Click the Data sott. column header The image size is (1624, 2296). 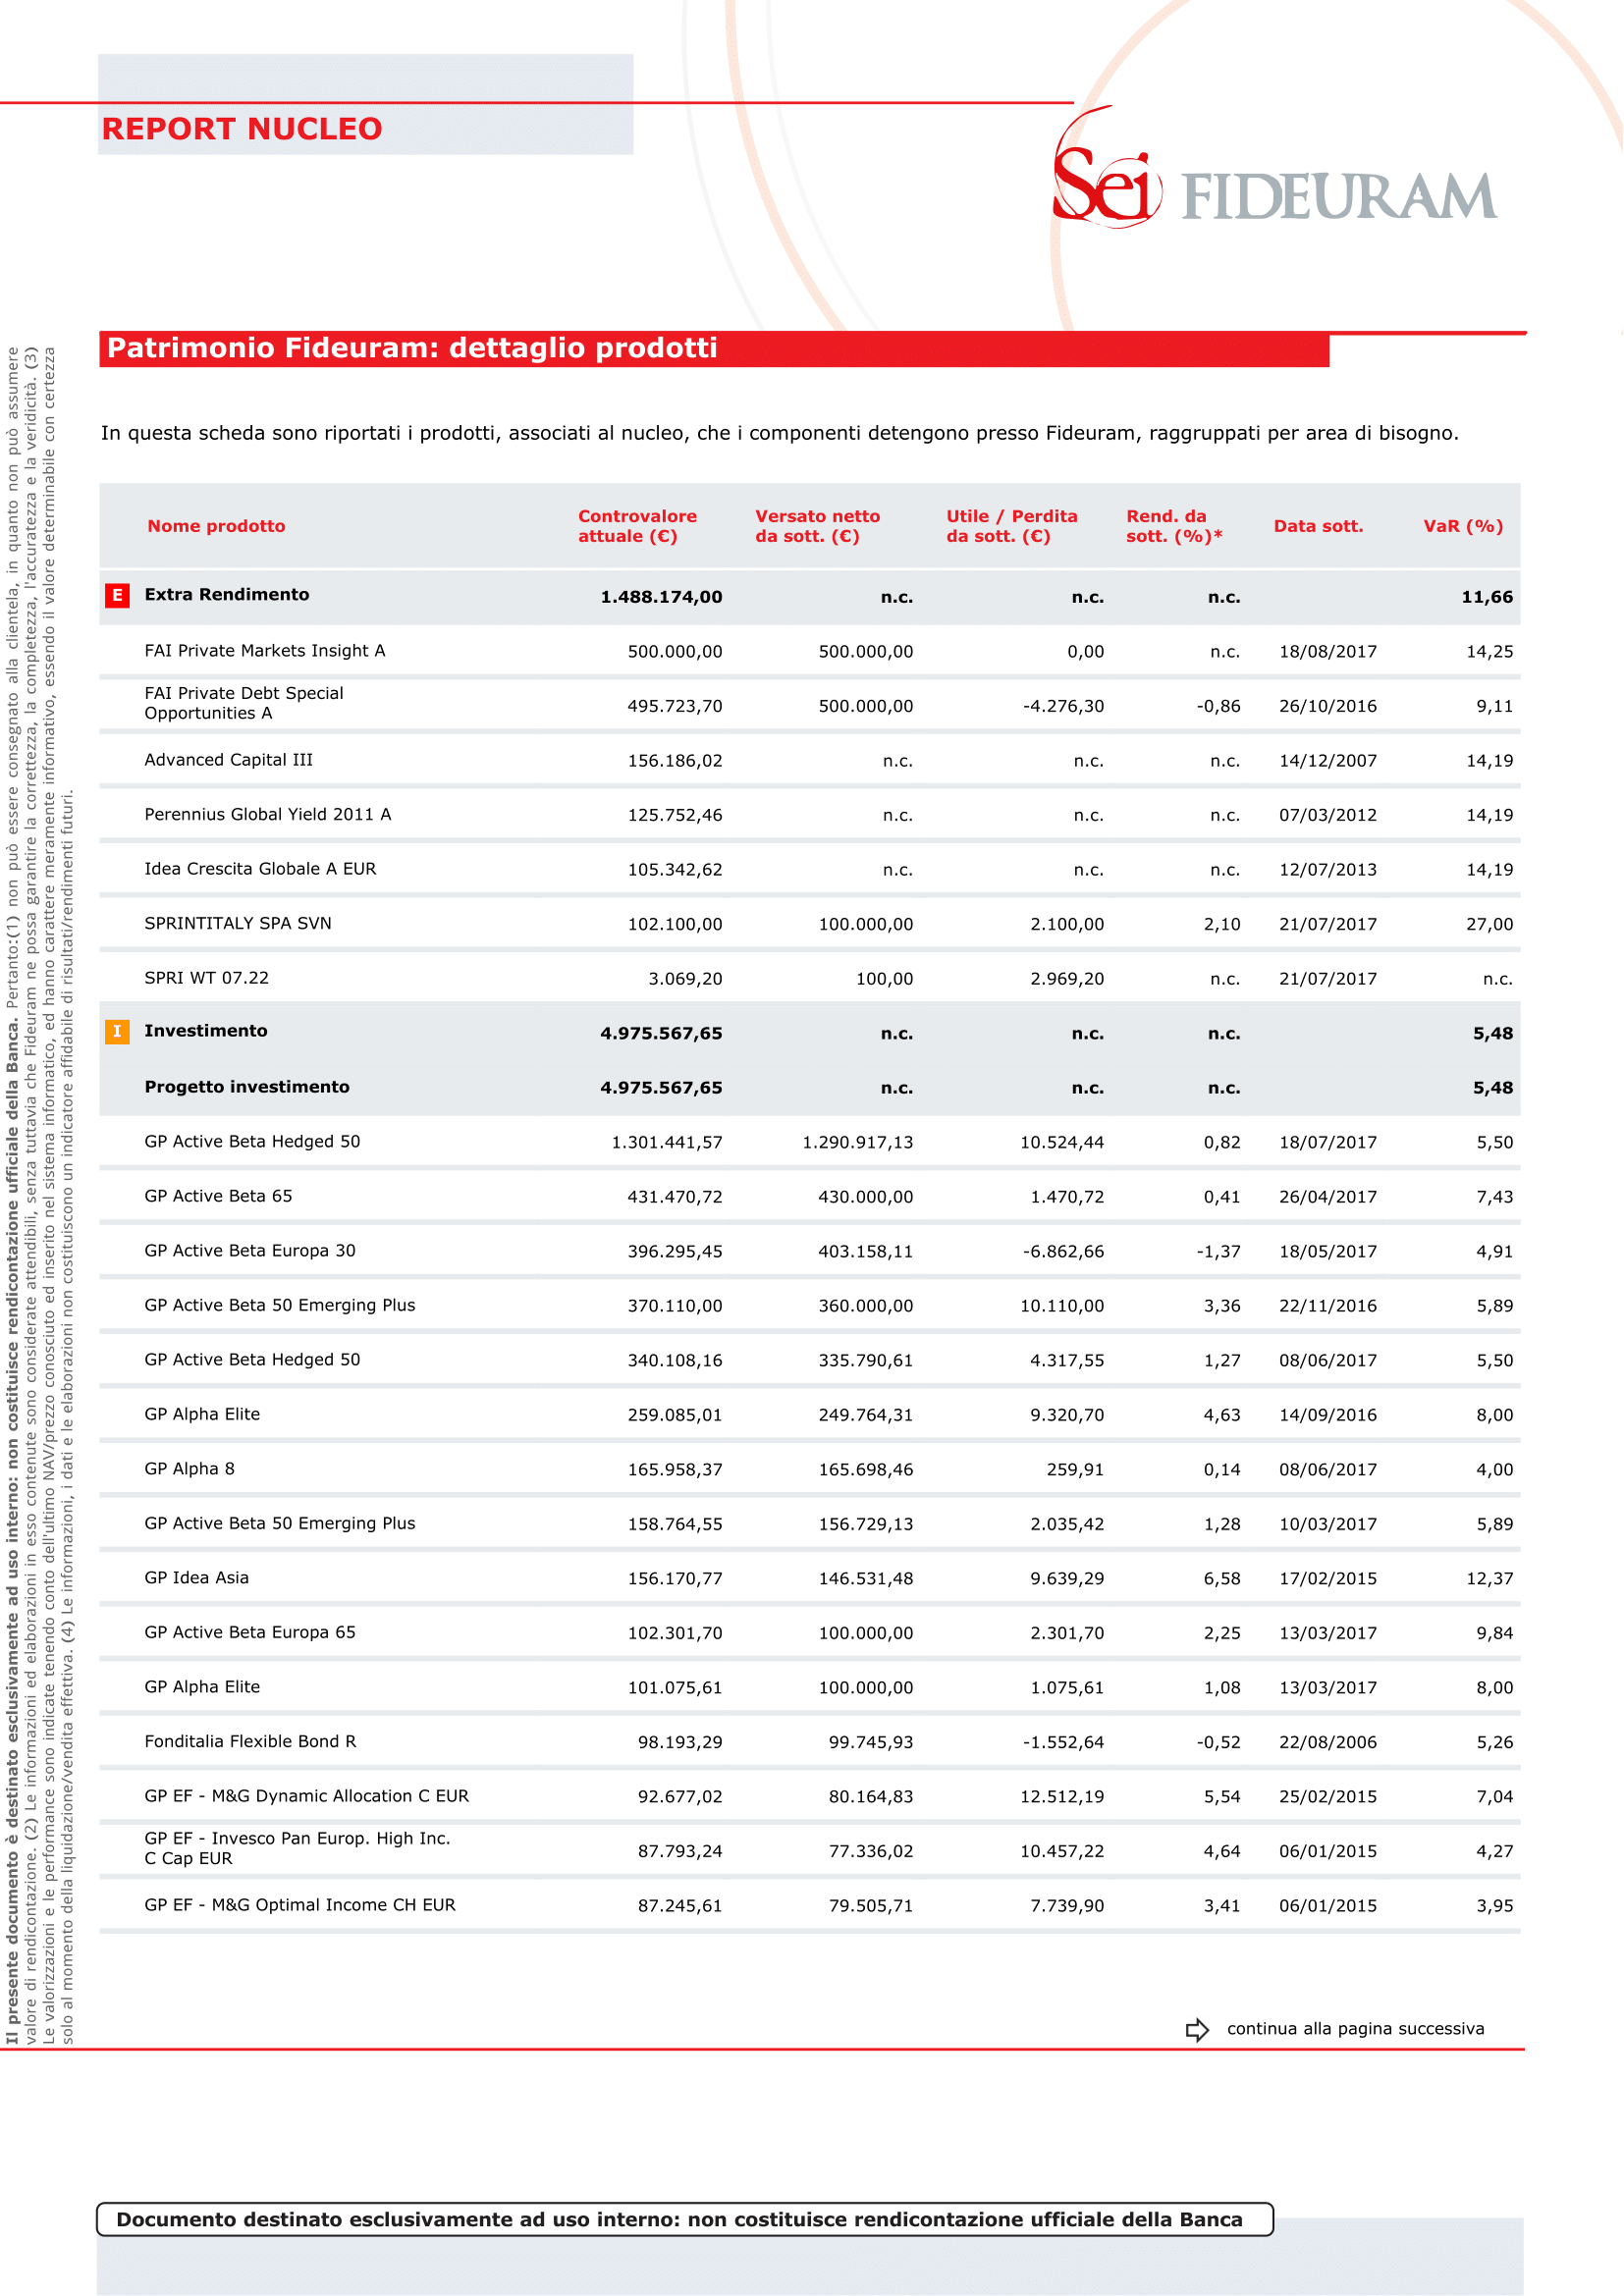click(1319, 526)
